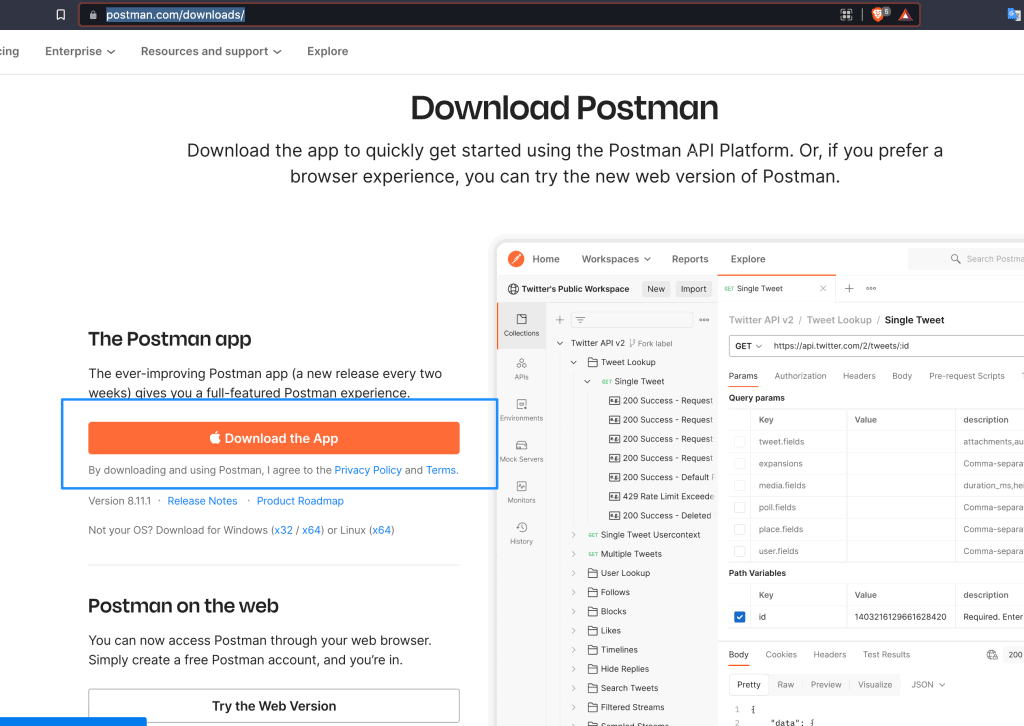Check the tweet.fields checkbox
The height and width of the screenshot is (726, 1024).
pos(739,442)
